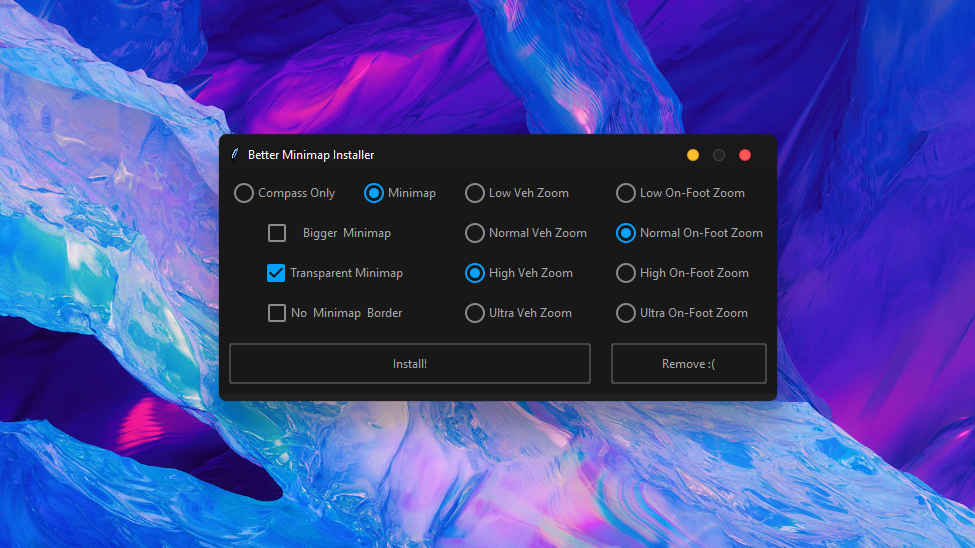Screen dimensions: 975x548
Task: Select High Veh Zoom radio button
Action: tap(475, 273)
